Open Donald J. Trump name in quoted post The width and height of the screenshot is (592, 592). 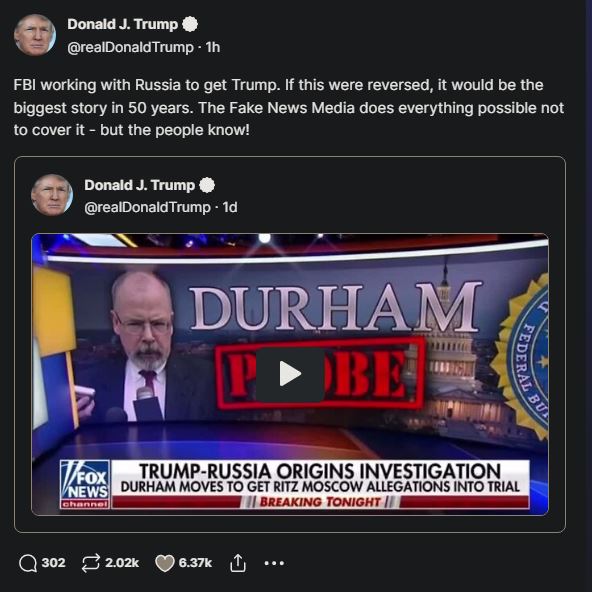(139, 185)
